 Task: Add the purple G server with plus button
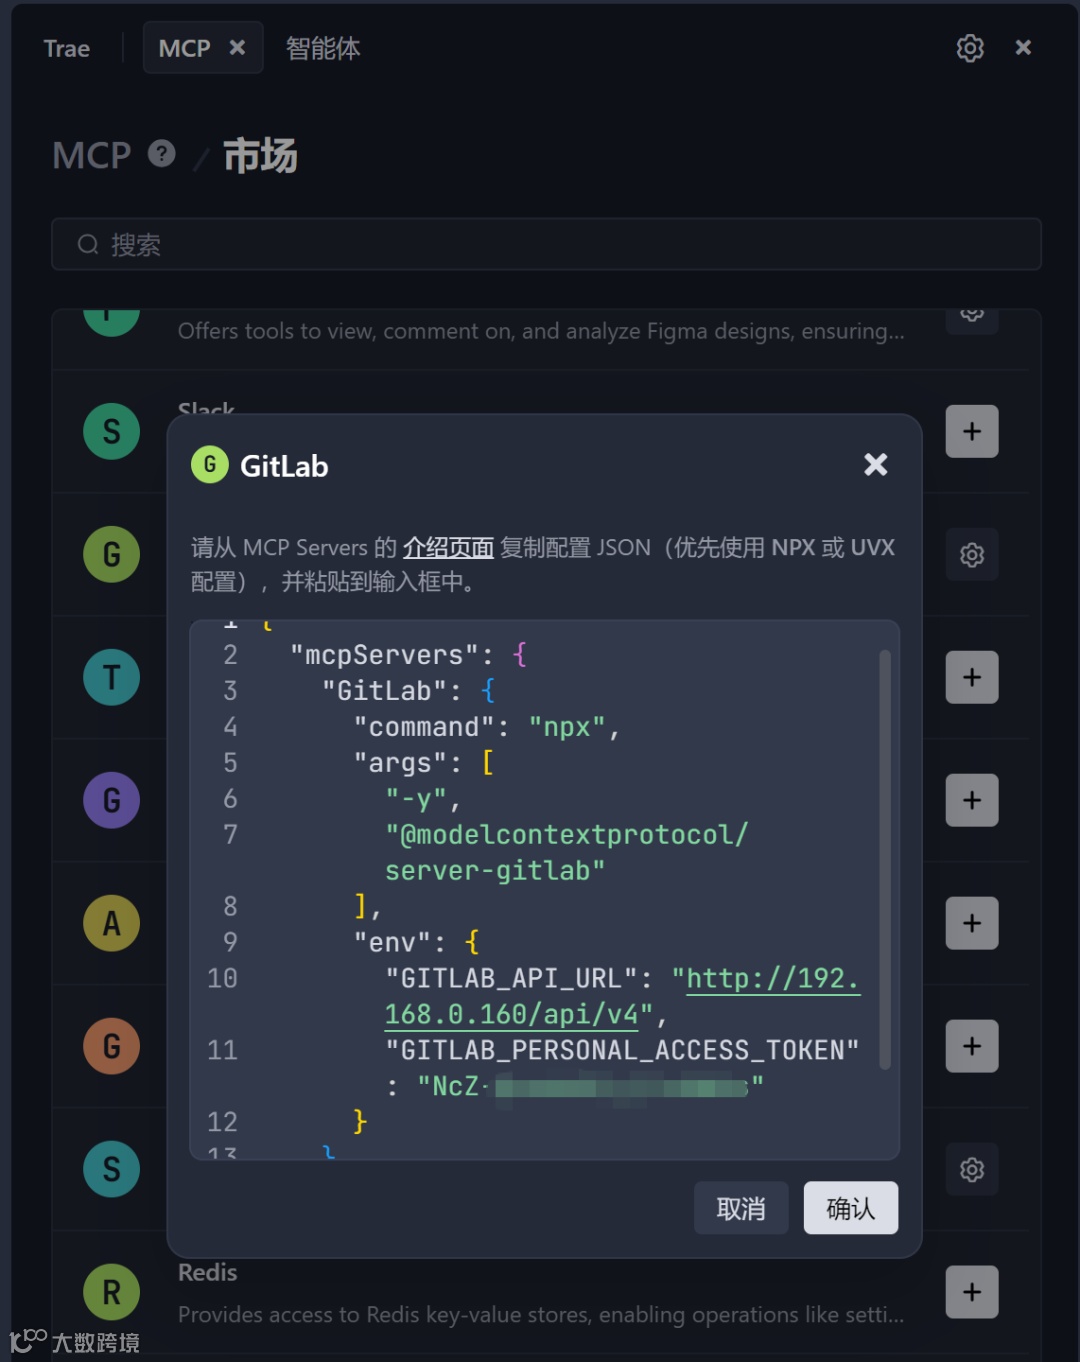point(972,800)
